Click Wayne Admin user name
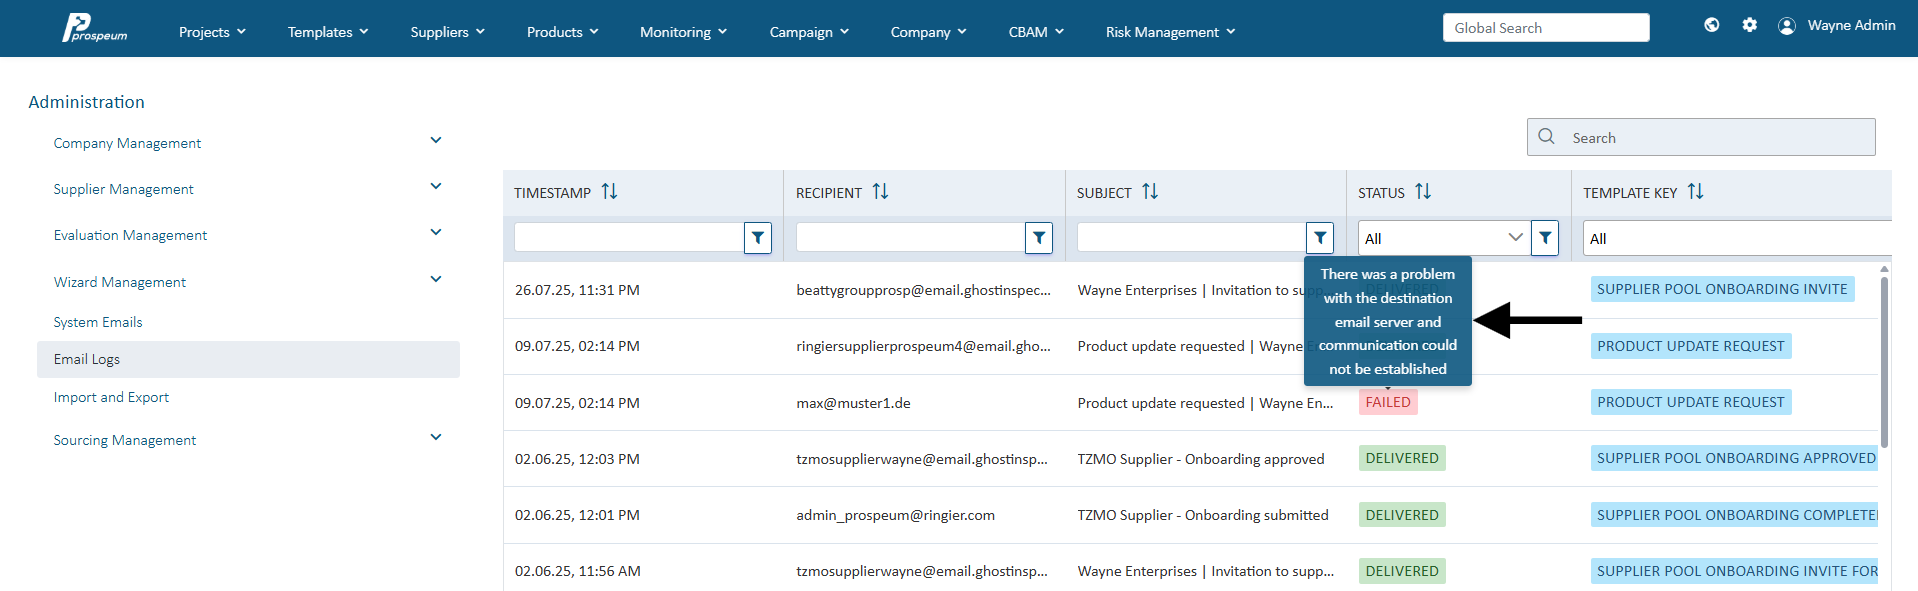Image resolution: width=1918 pixels, height=591 pixels. (x=1851, y=25)
